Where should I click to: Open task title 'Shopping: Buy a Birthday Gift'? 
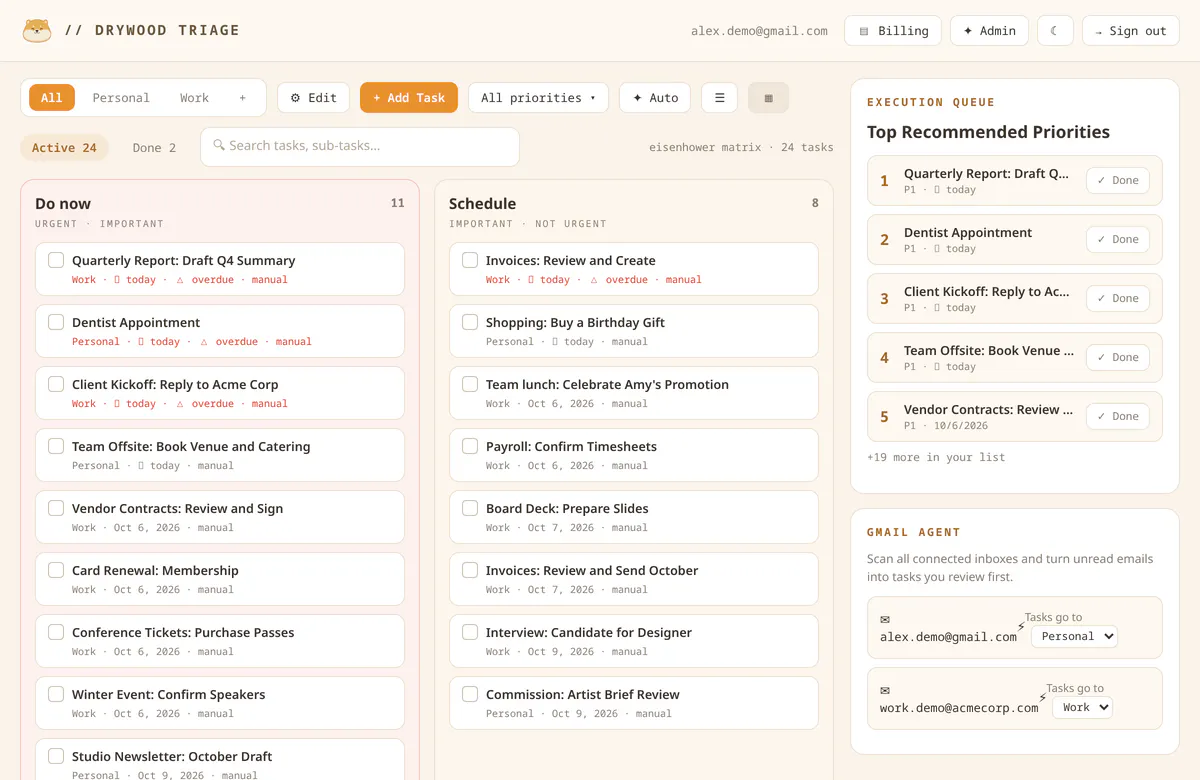click(575, 322)
